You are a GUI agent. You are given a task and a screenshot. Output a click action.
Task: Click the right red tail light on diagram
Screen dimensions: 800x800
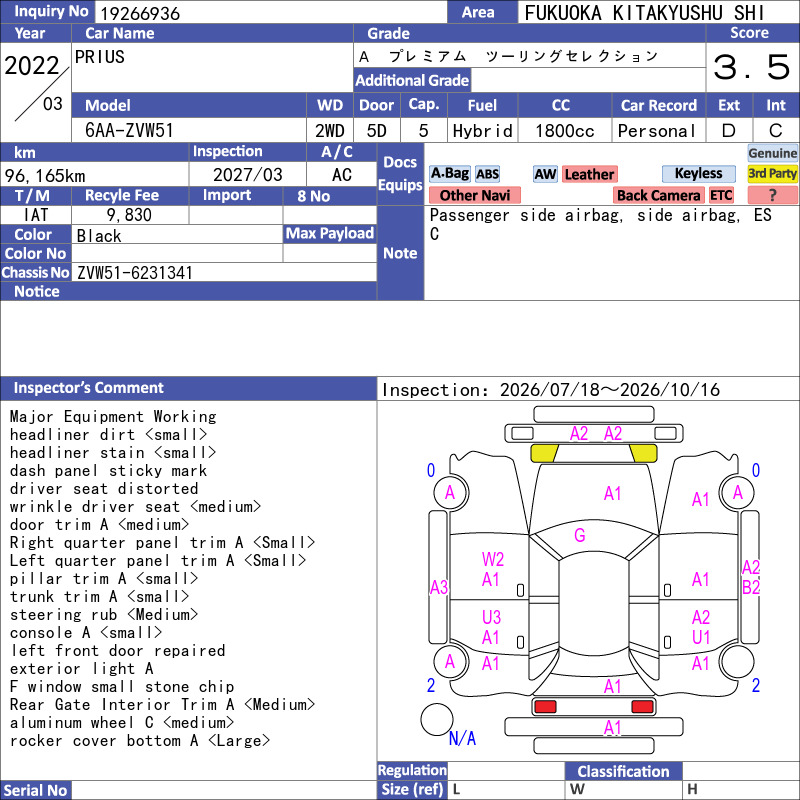642,707
